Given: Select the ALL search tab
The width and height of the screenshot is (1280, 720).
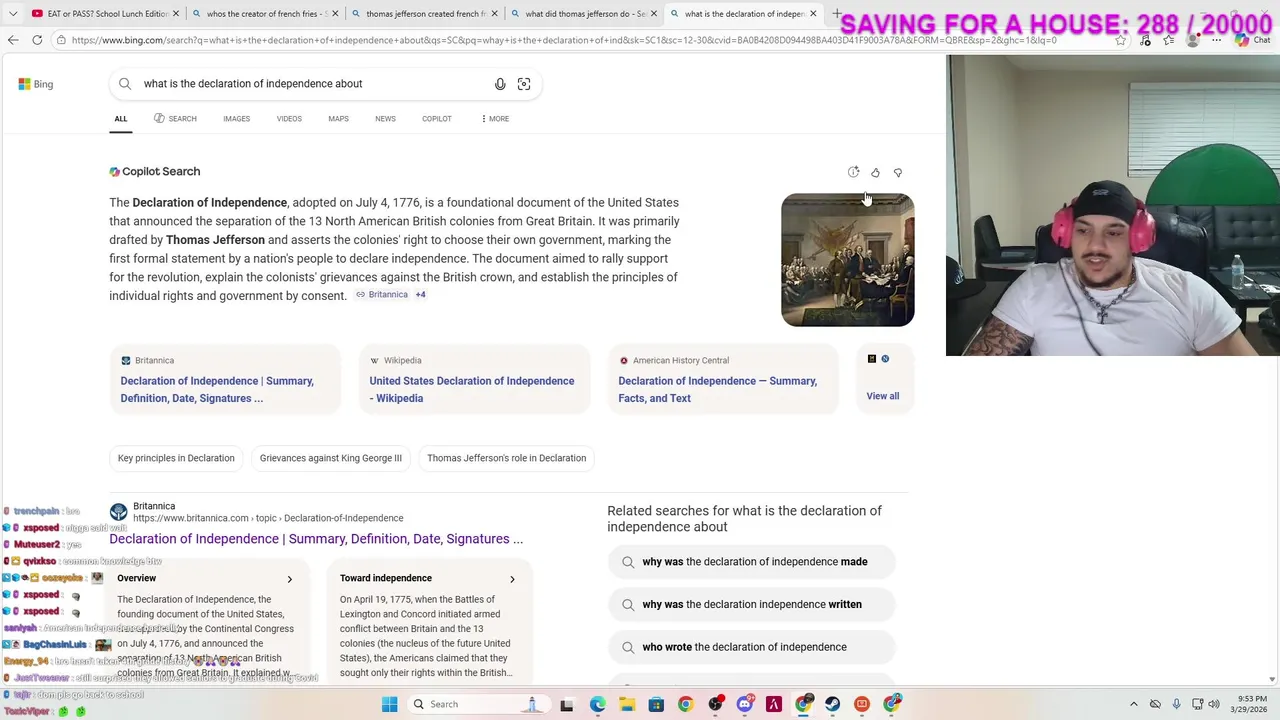Looking at the screenshot, I should pos(120,119).
